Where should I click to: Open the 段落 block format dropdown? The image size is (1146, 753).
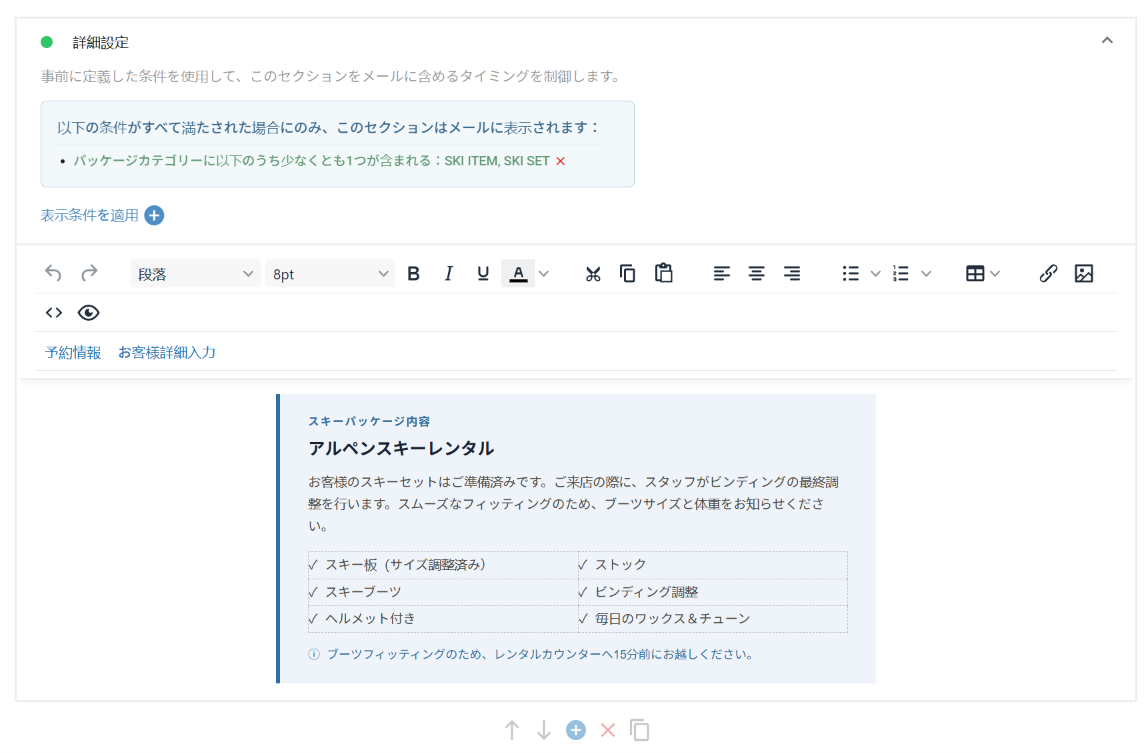[x=195, y=274]
